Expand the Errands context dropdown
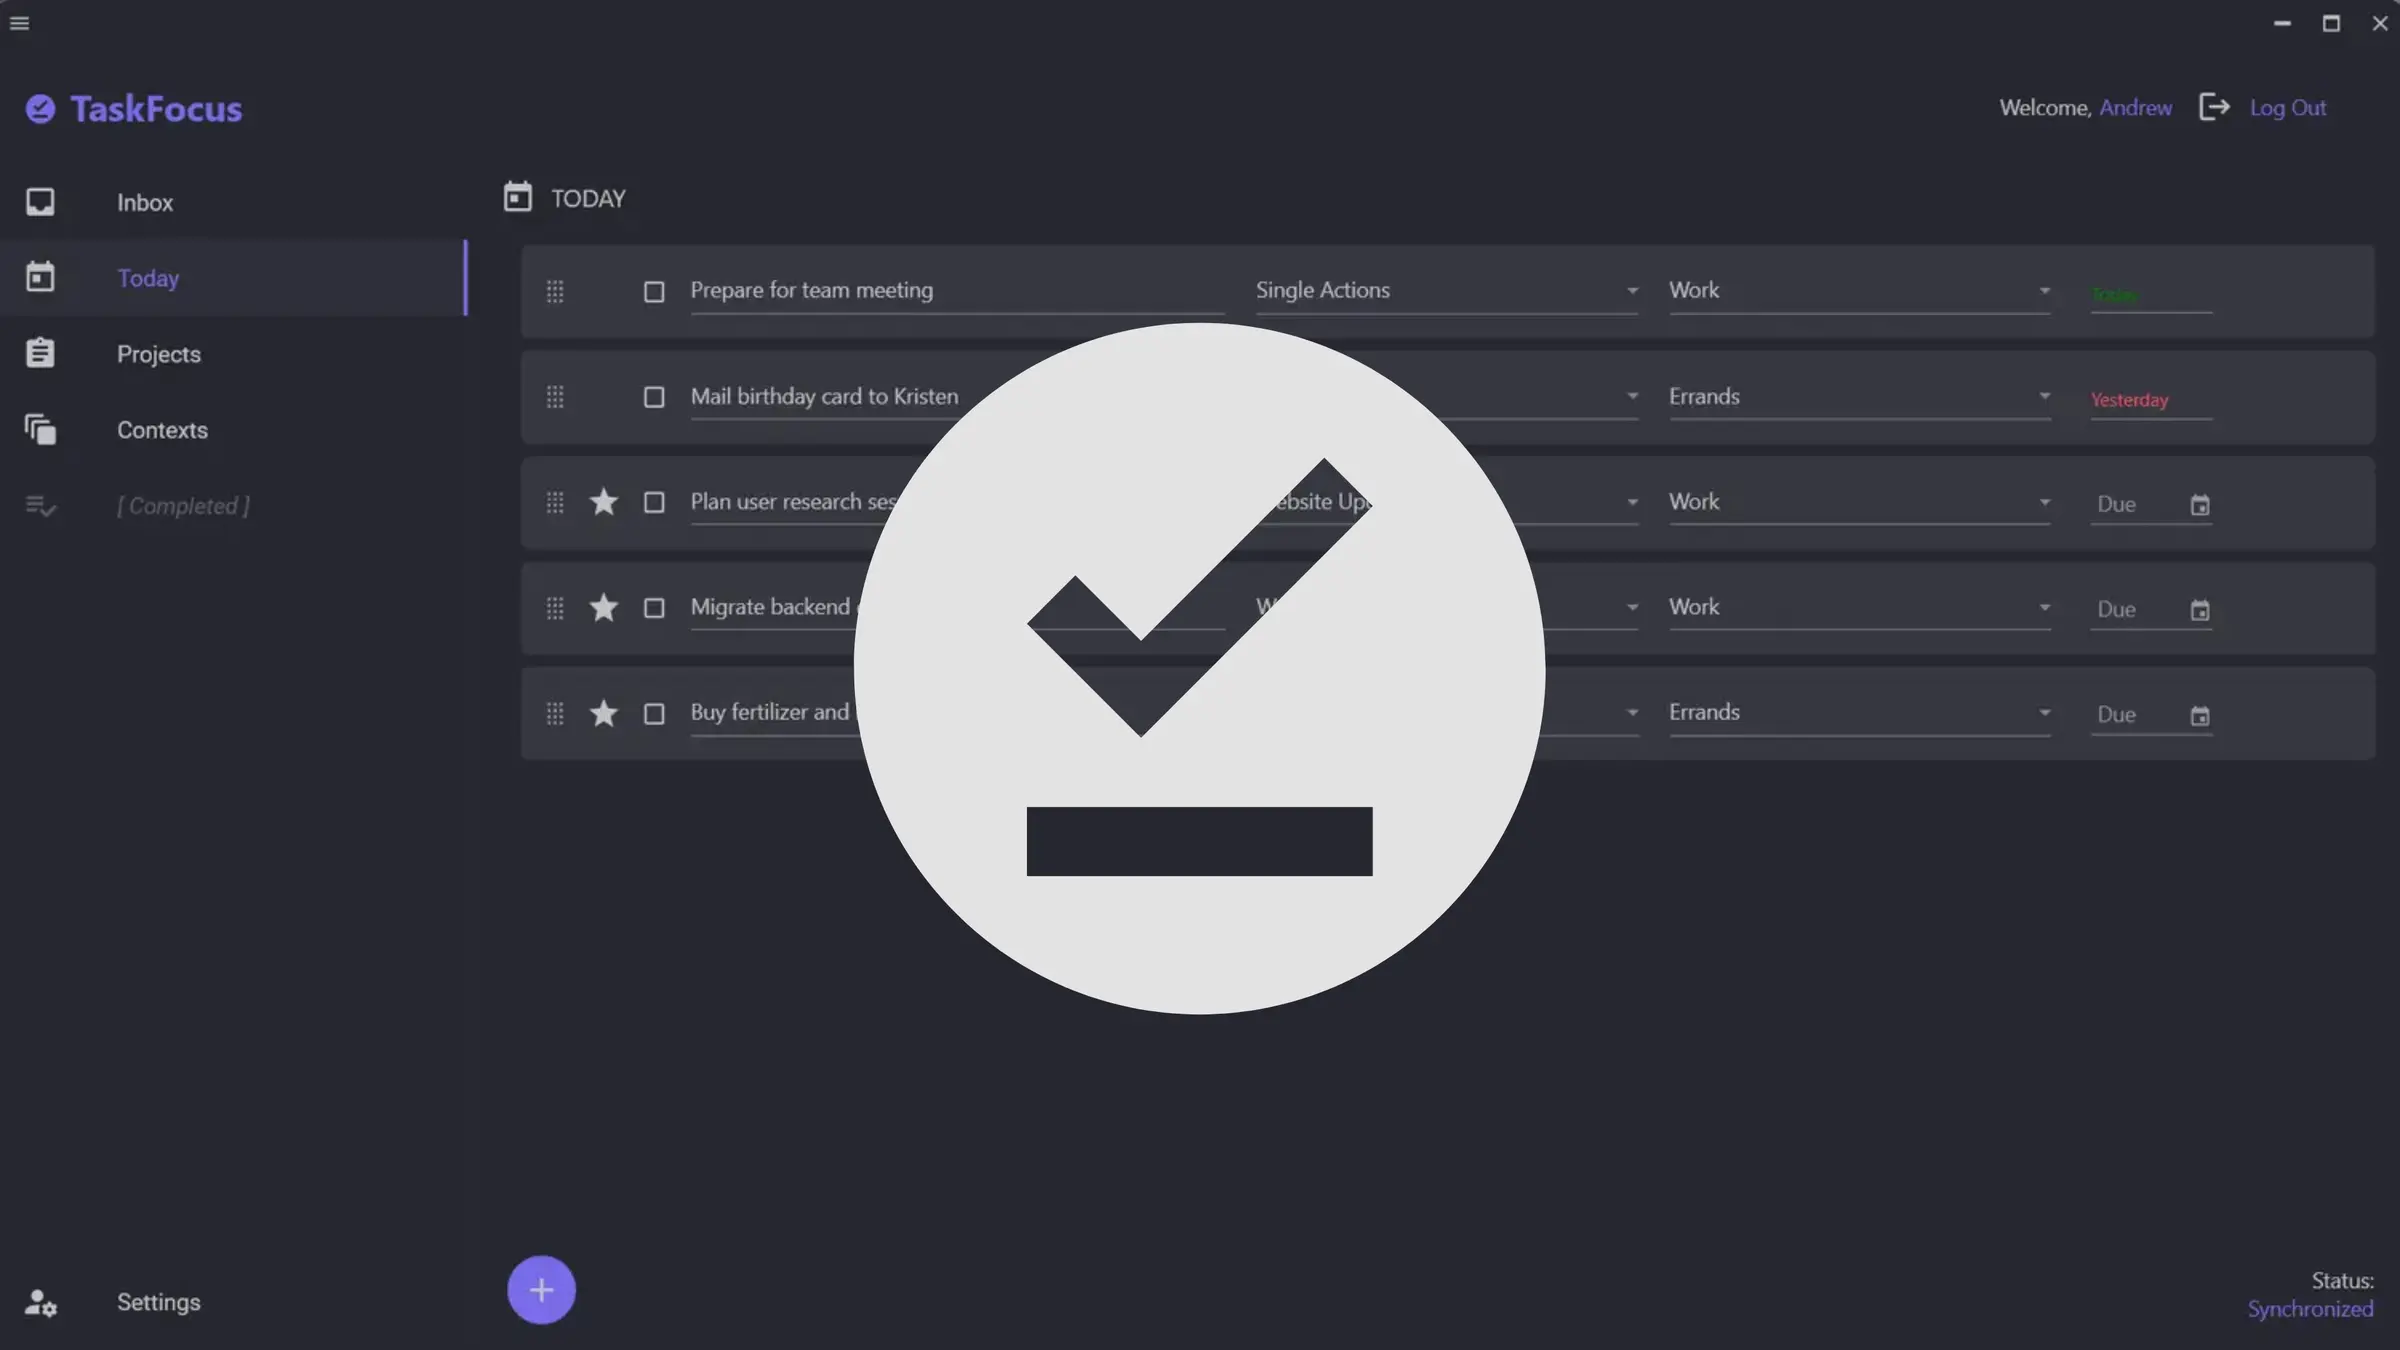The width and height of the screenshot is (2400, 1350). coord(2045,397)
